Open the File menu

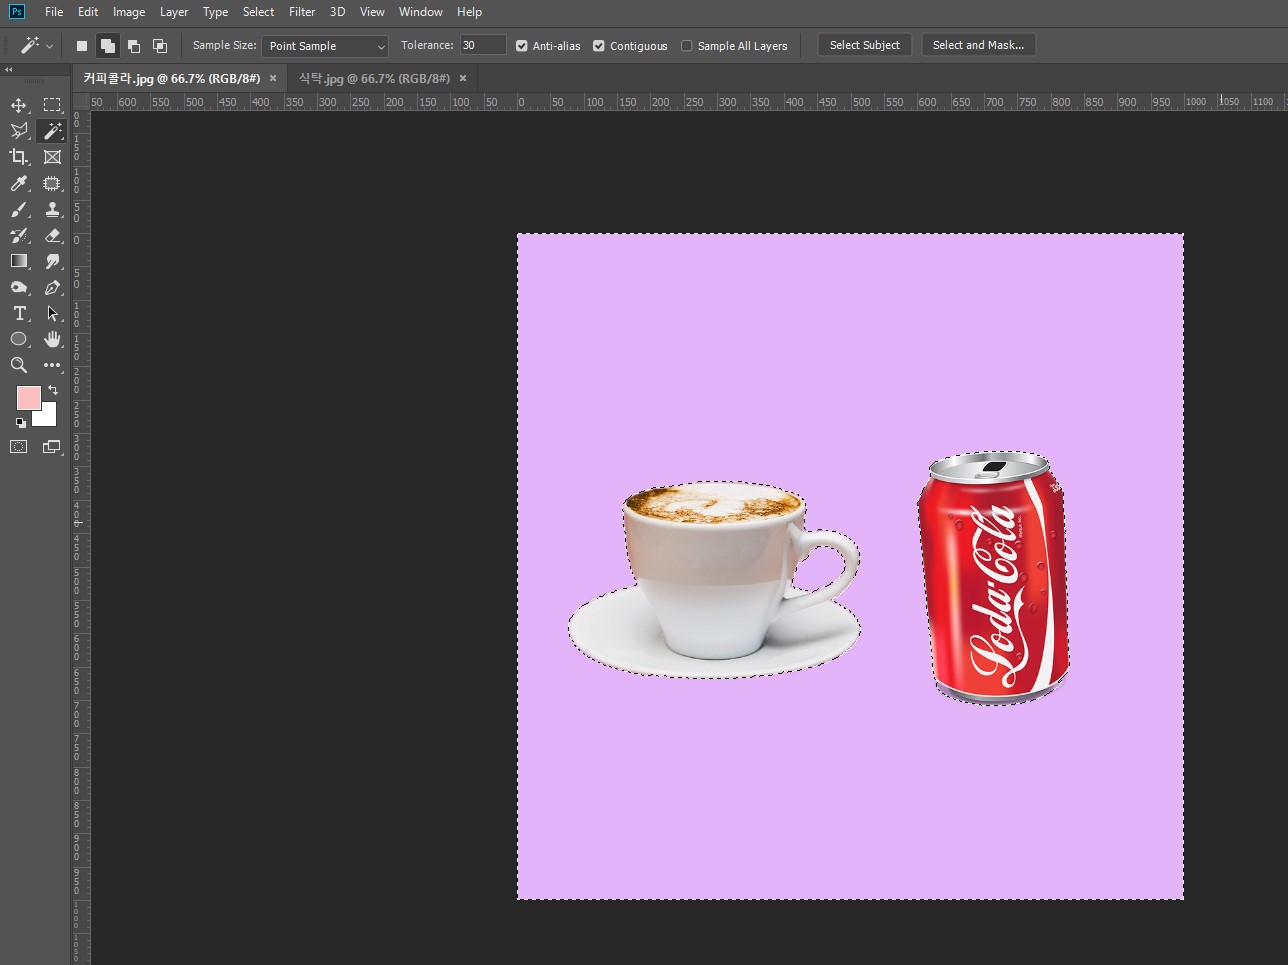click(54, 12)
